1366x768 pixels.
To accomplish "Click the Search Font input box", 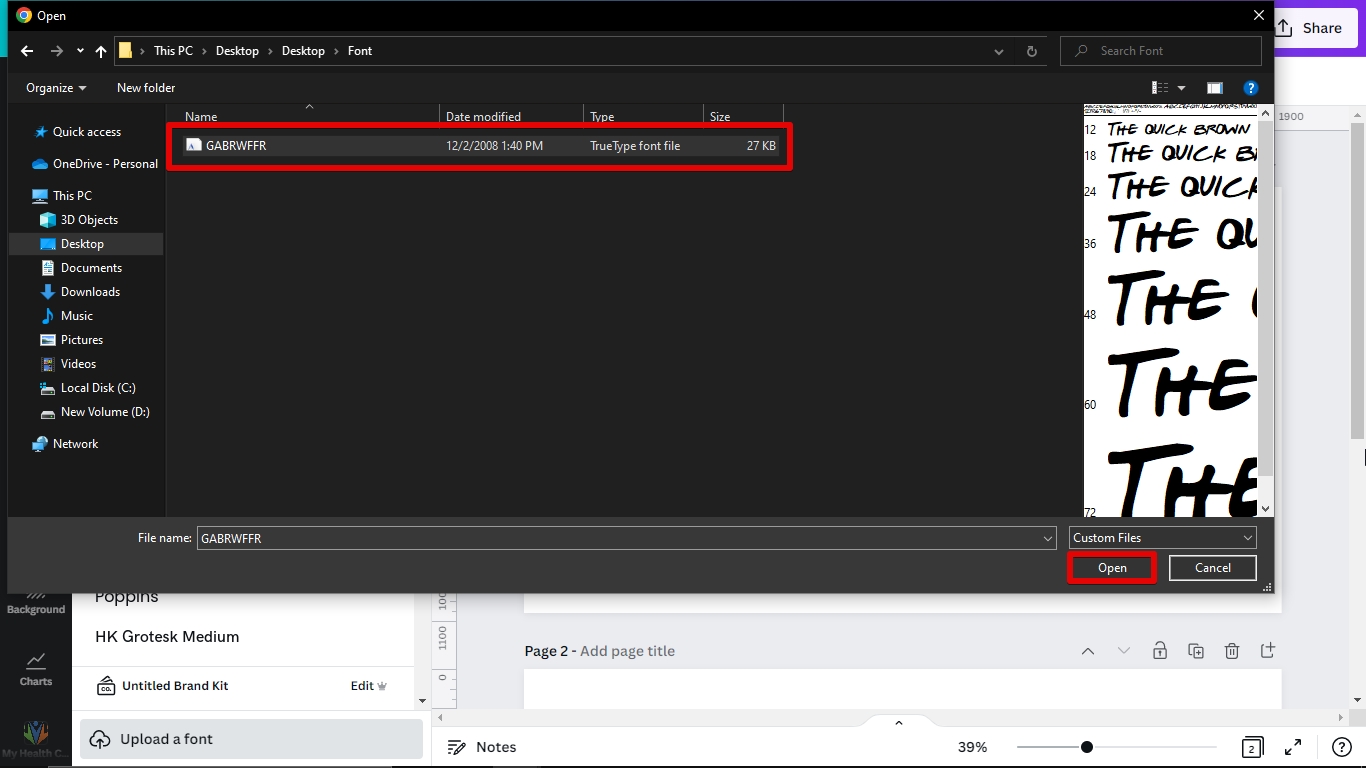I will 1161,51.
